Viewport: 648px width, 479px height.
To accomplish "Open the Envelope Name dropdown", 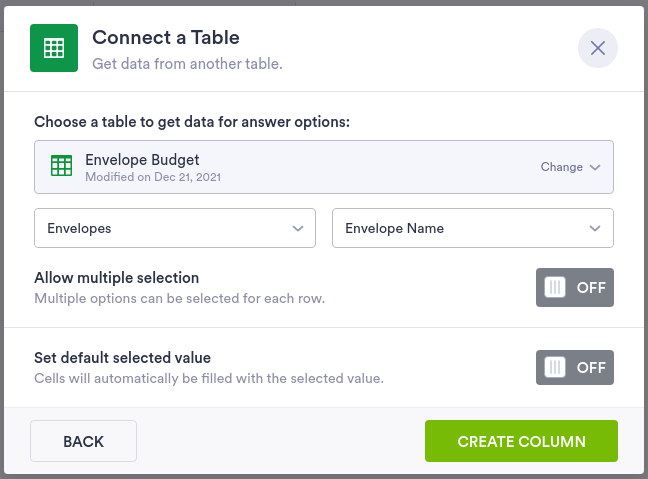I will (472, 228).
